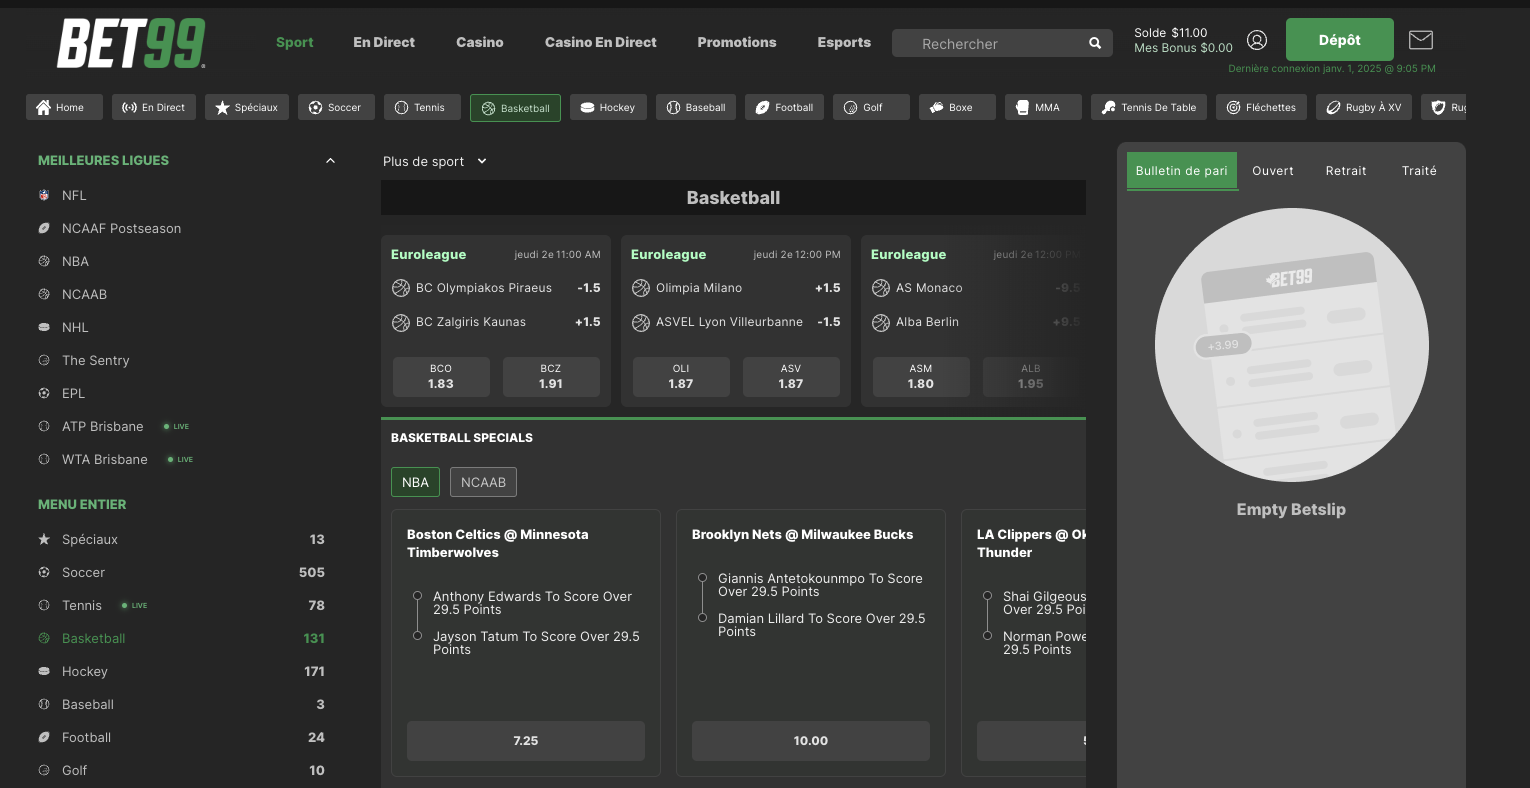
Task: Select NBA specials filter
Action: point(415,482)
